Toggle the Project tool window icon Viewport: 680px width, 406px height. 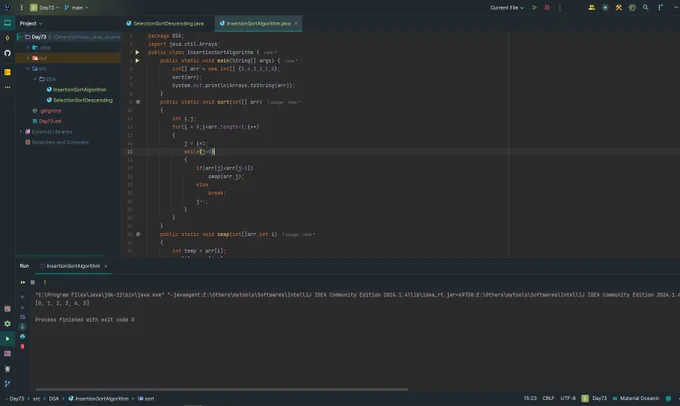pos(7,23)
